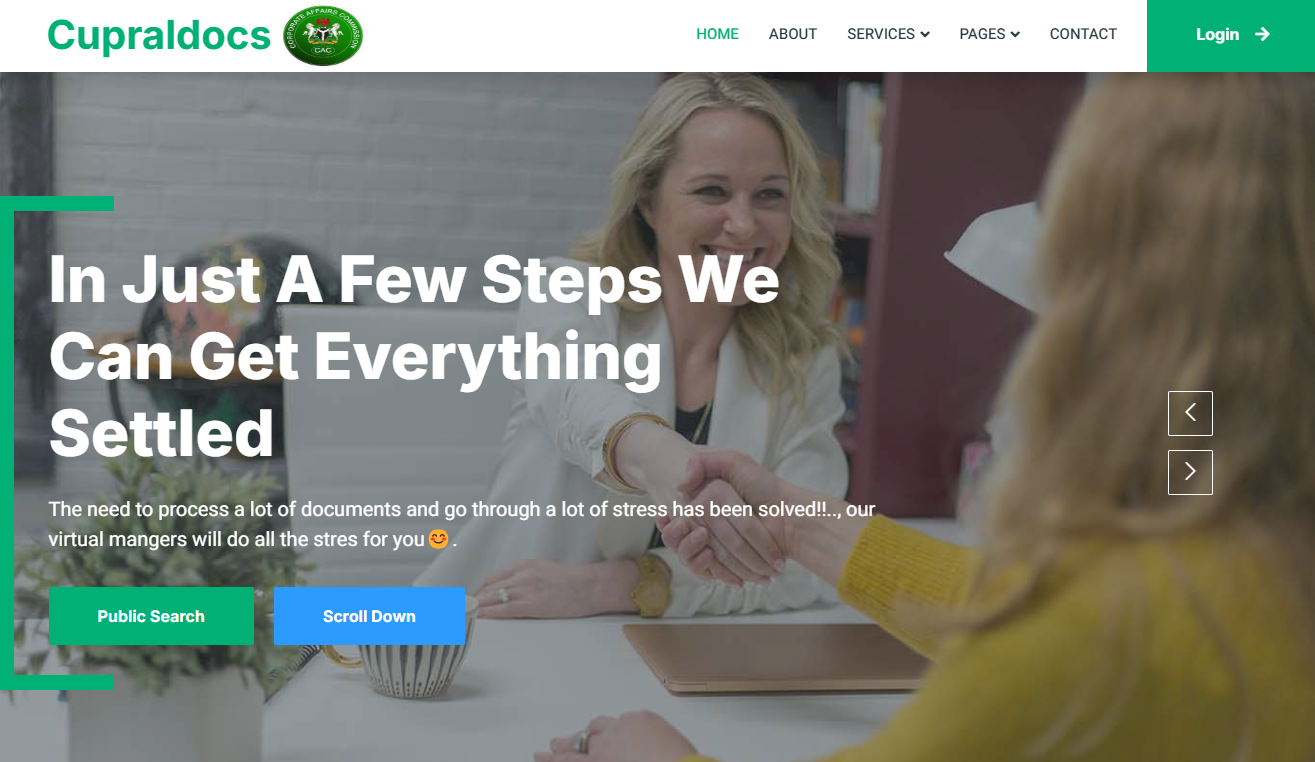Click the smiling emoji after 'for you'
This screenshot has height=762, width=1315.
[438, 539]
